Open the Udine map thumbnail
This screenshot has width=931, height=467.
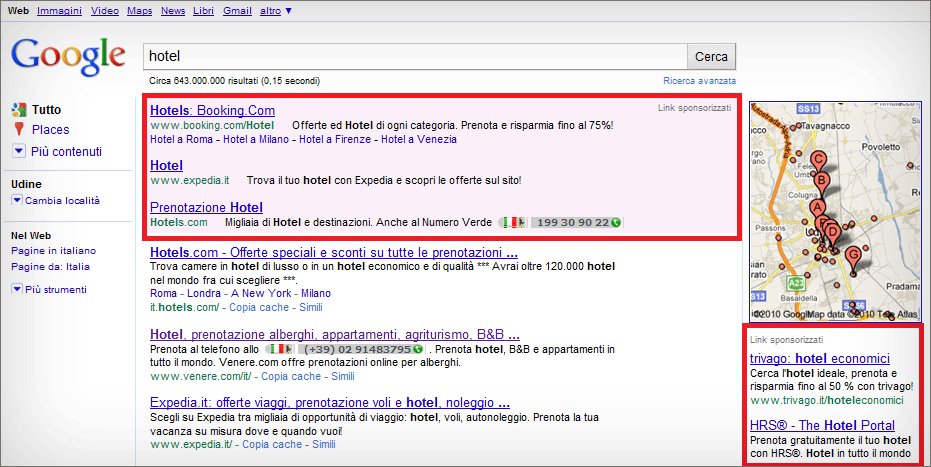[835, 211]
